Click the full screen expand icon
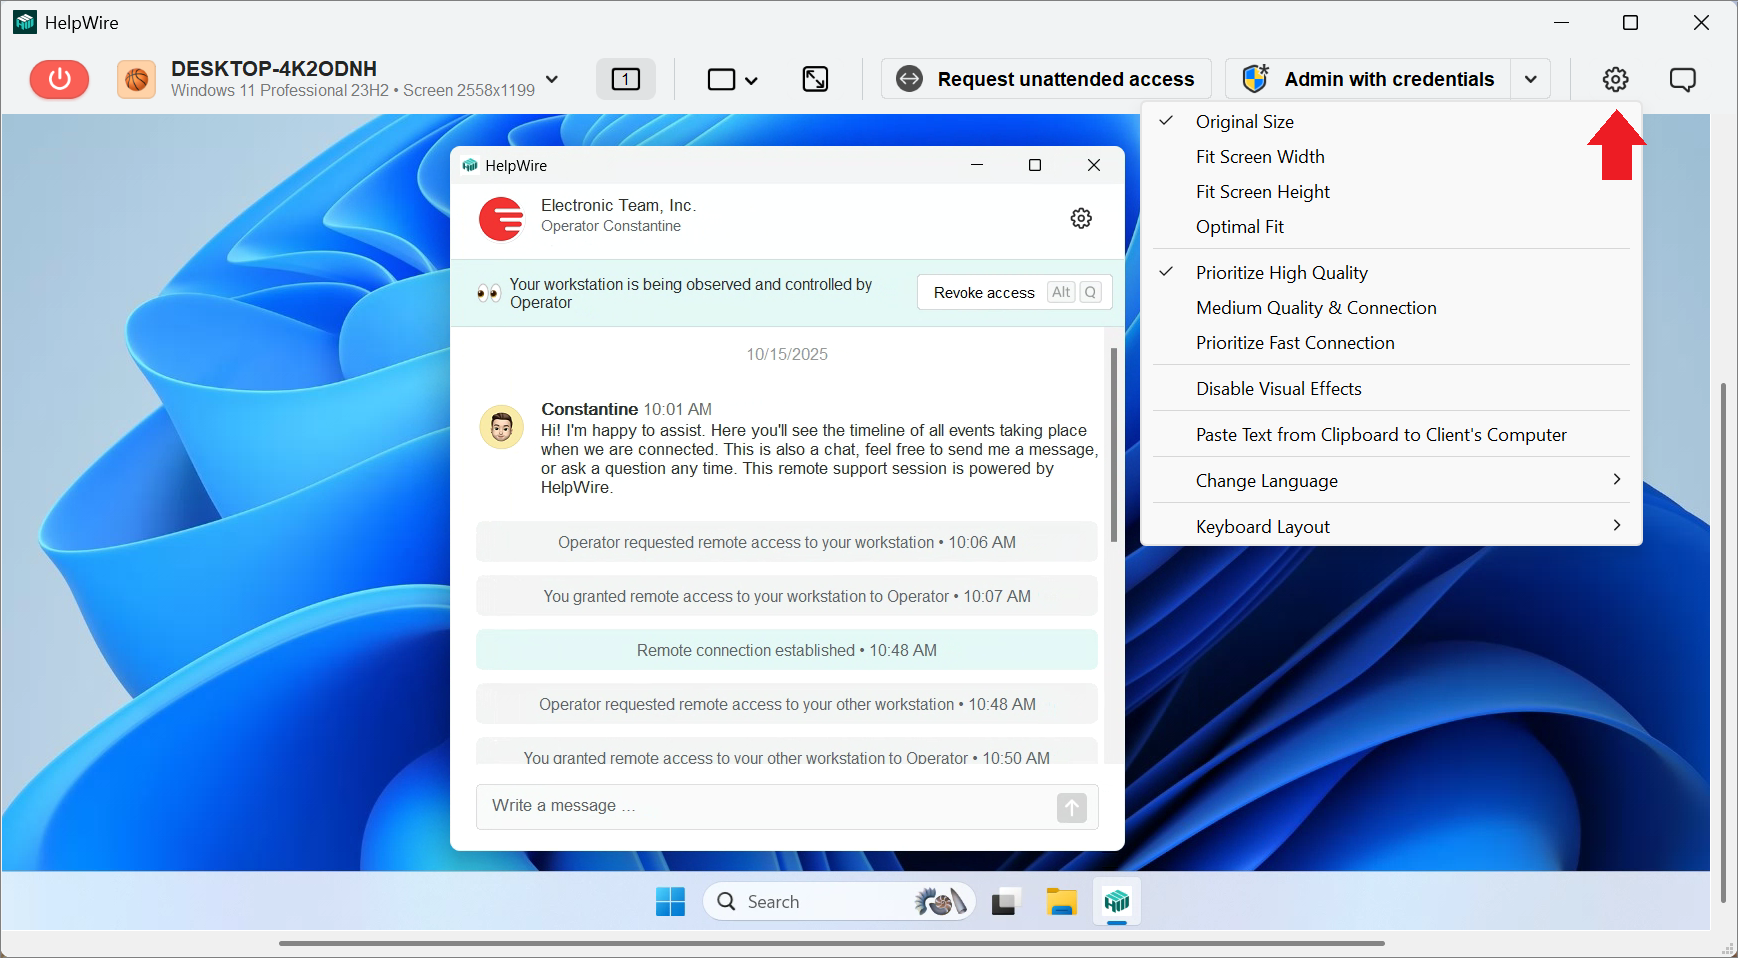This screenshot has height=958, width=1738. pyautogui.click(x=815, y=79)
